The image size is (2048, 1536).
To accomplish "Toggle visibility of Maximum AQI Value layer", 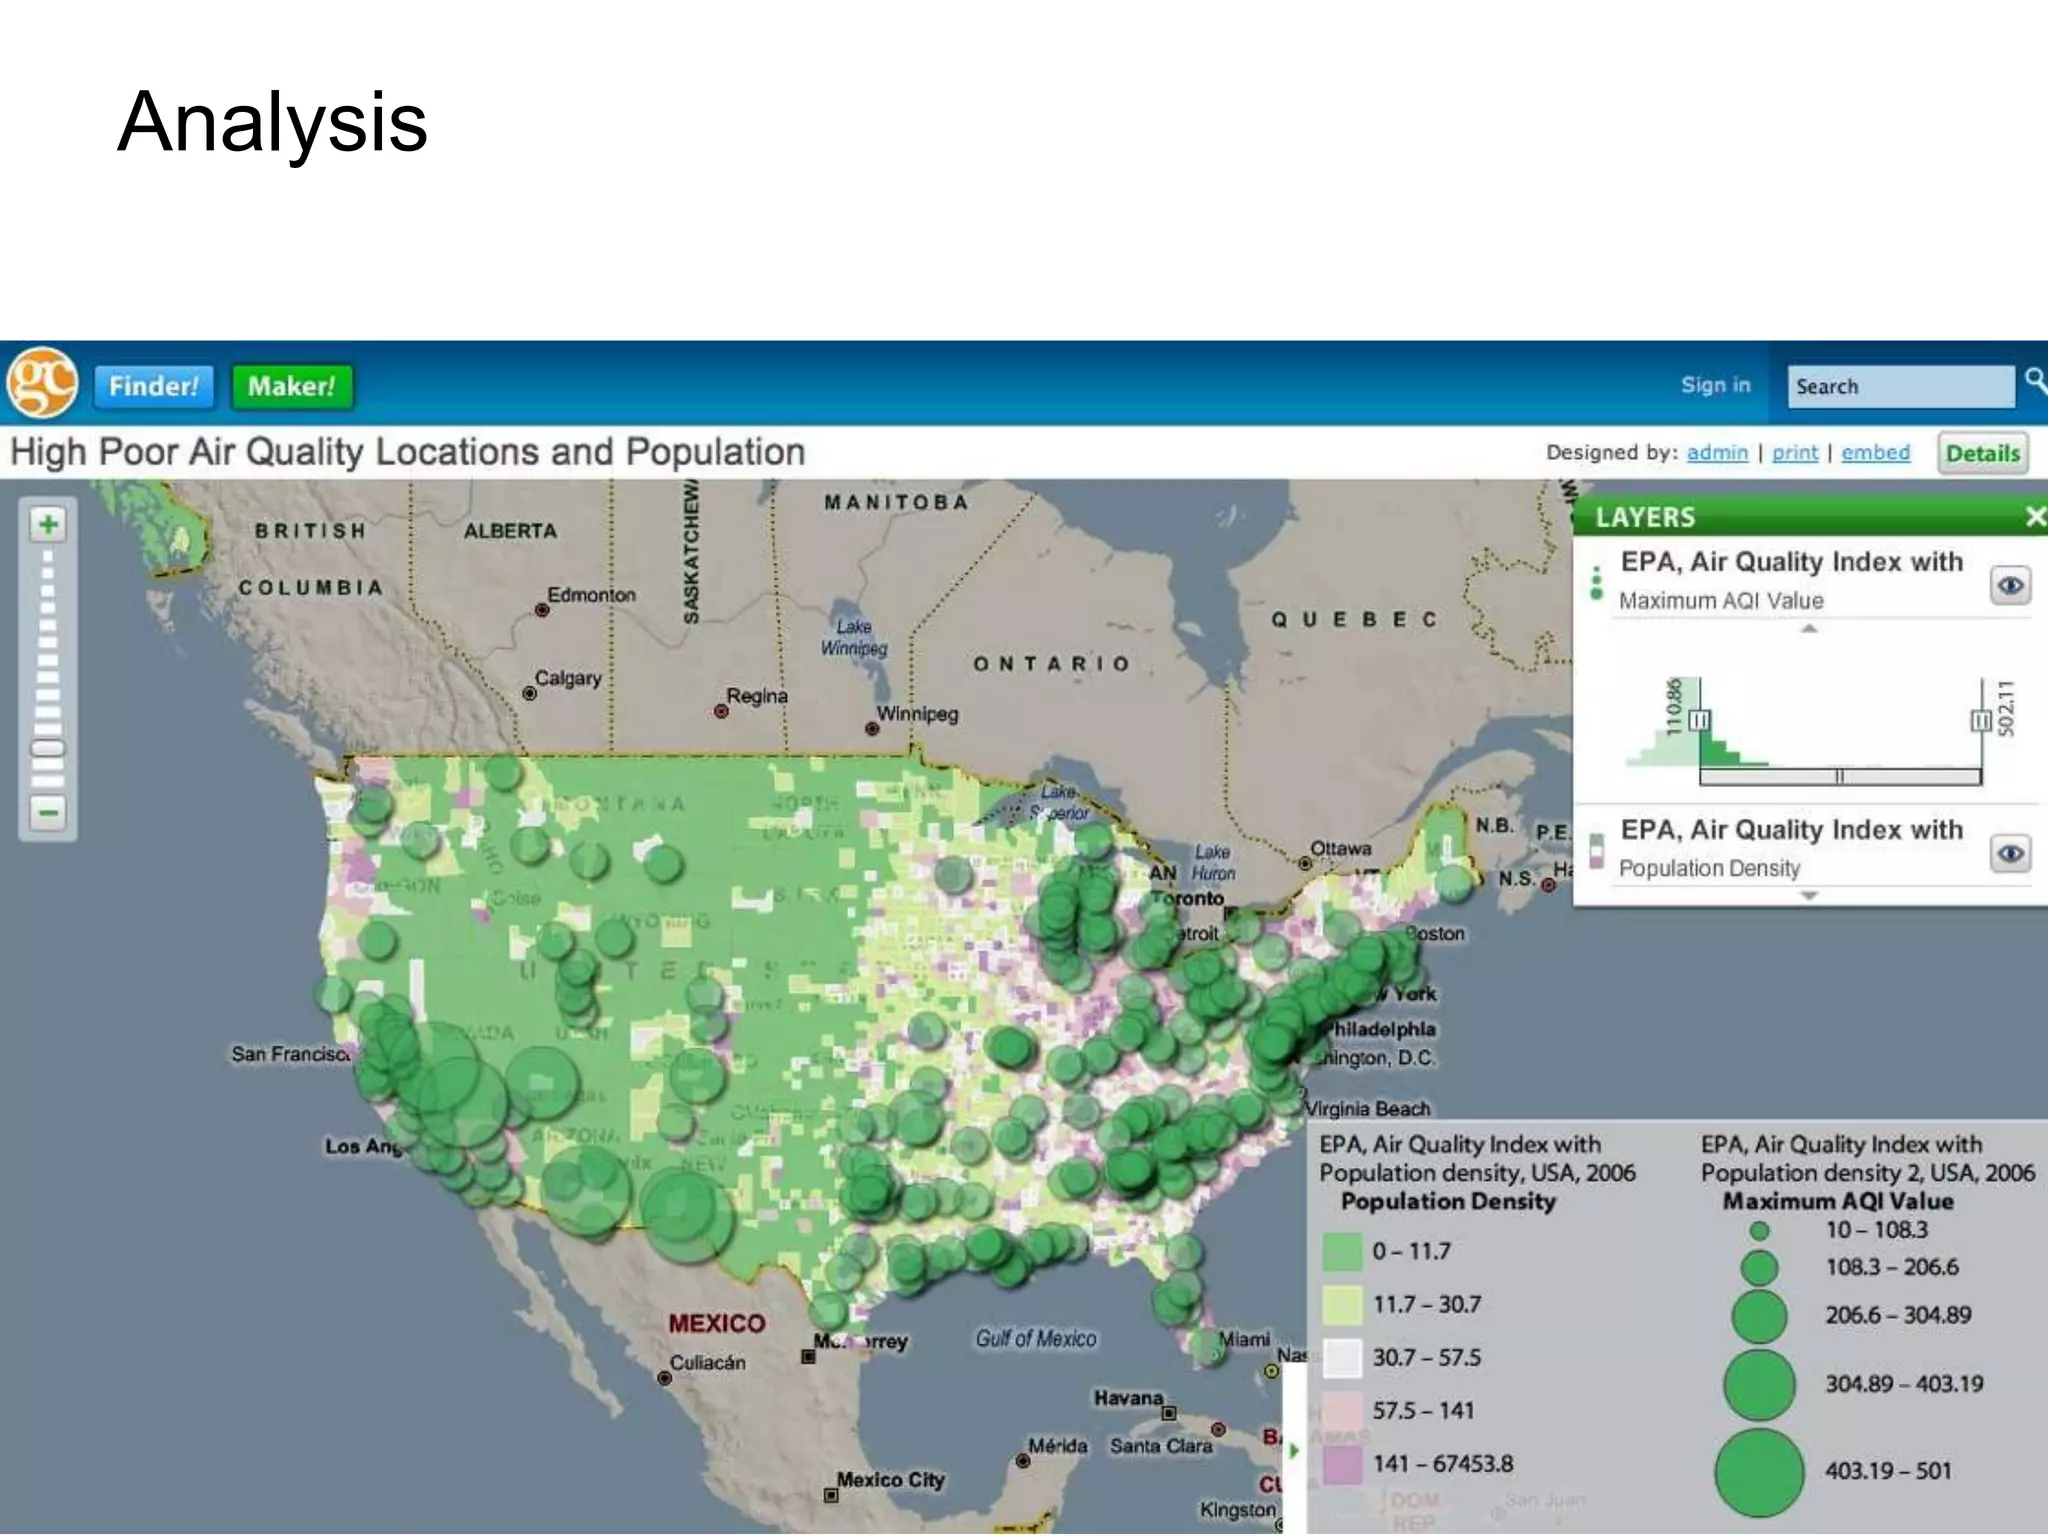I will pos(2010,586).
